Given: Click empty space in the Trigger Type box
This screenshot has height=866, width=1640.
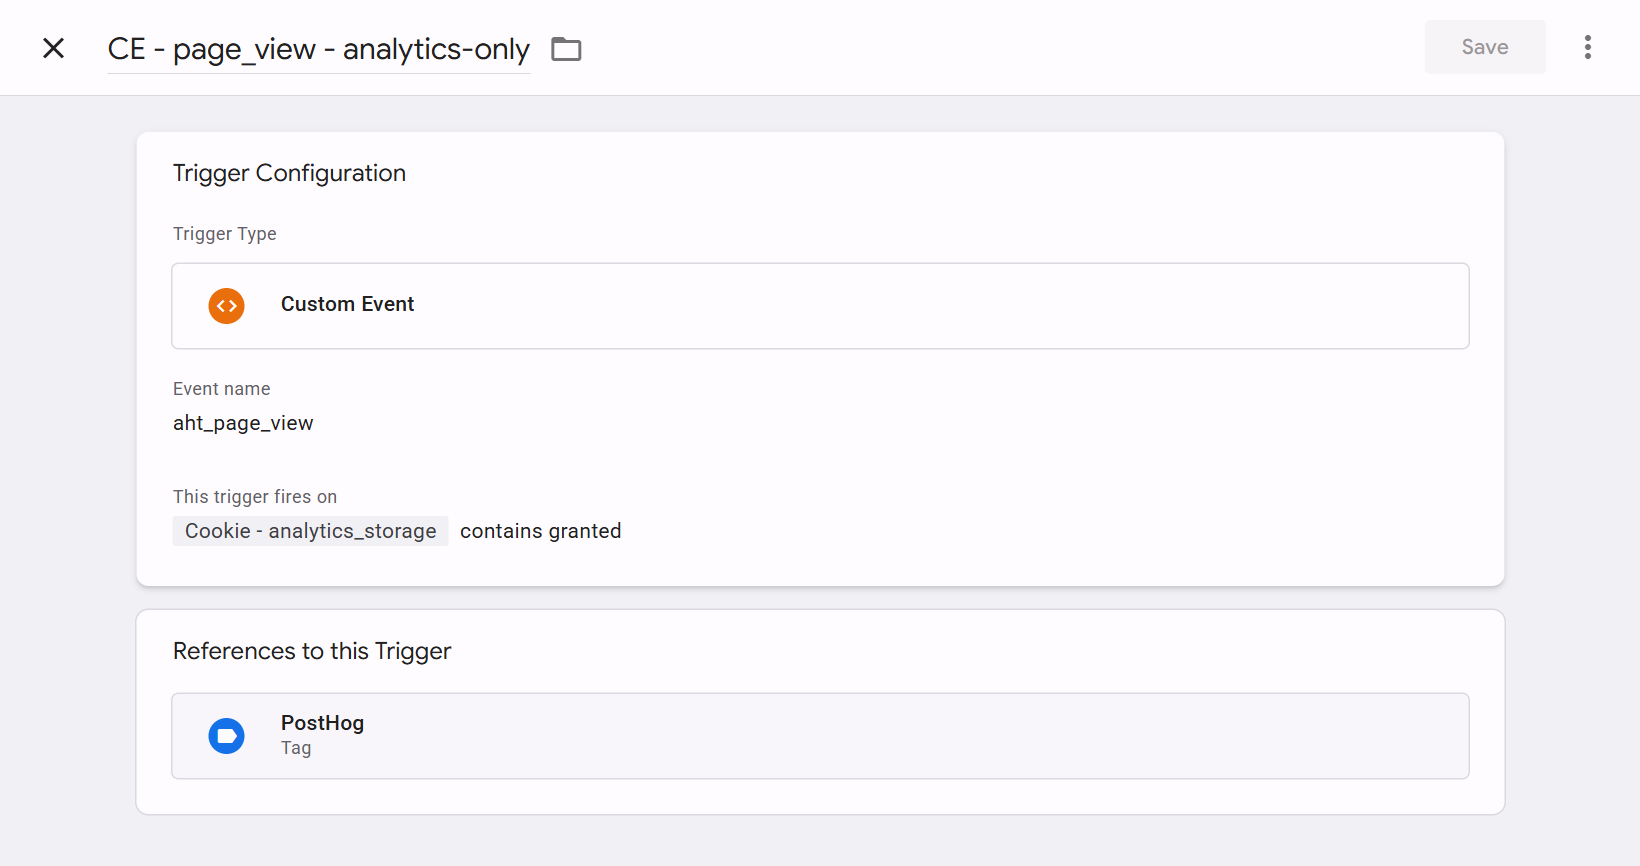Looking at the screenshot, I should (x=900, y=306).
